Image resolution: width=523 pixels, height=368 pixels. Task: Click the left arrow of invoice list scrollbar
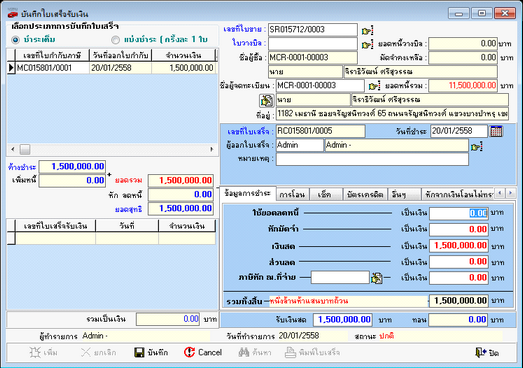(x=13, y=149)
